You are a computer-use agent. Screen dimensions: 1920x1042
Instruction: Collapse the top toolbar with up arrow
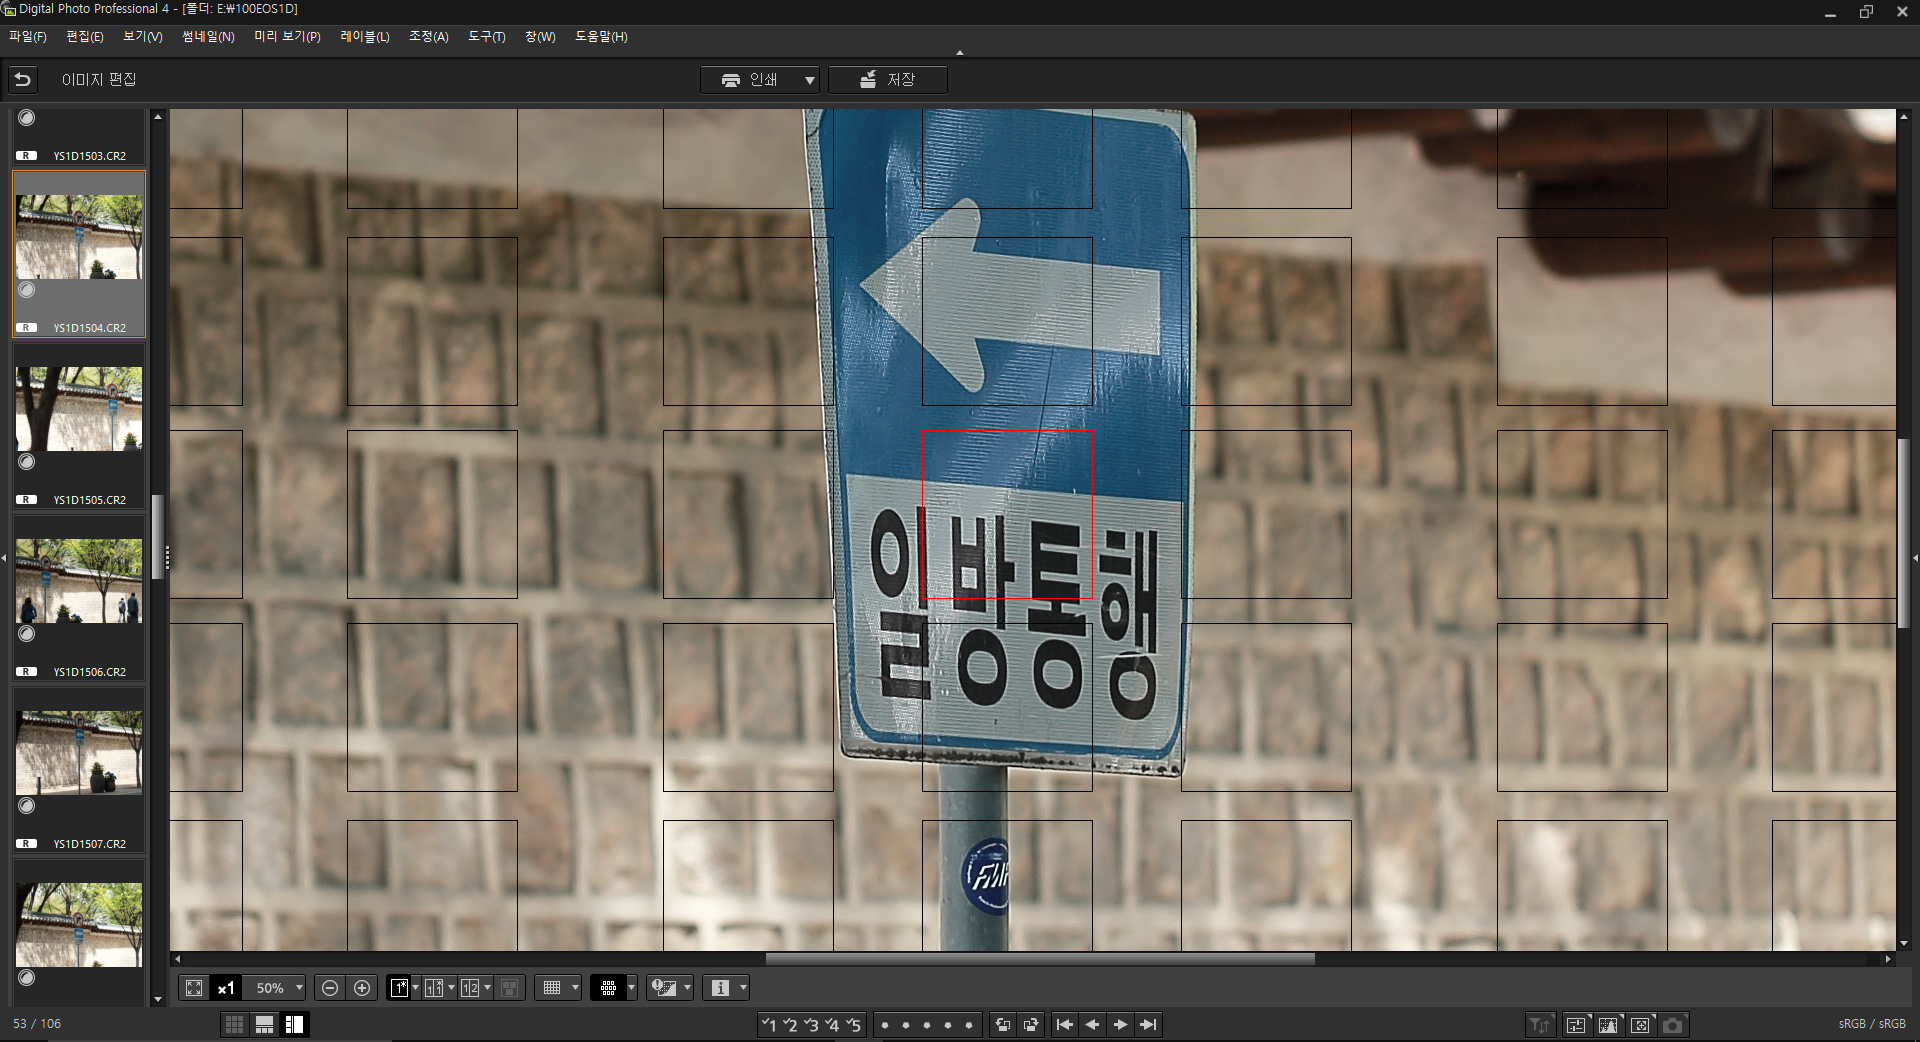point(960,53)
